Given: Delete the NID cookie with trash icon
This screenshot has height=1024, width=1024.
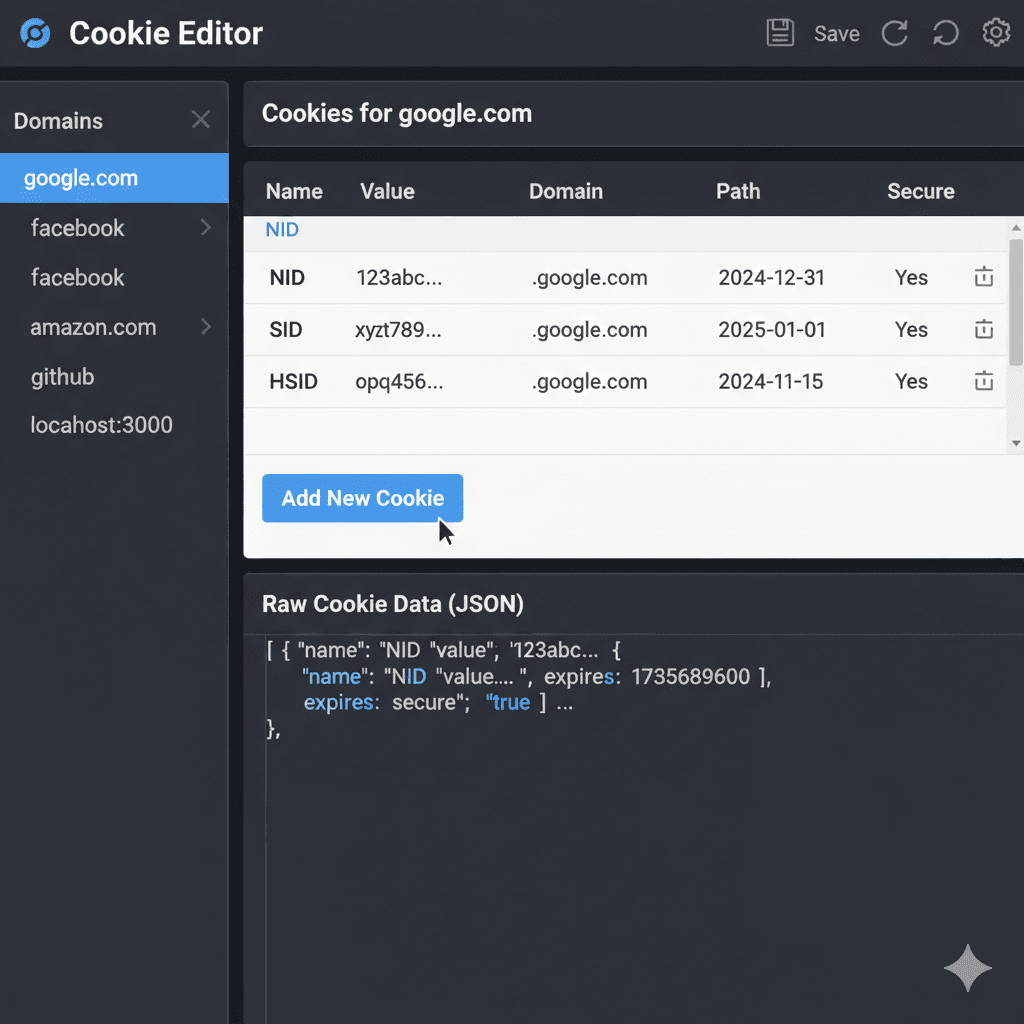Looking at the screenshot, I should click(984, 278).
